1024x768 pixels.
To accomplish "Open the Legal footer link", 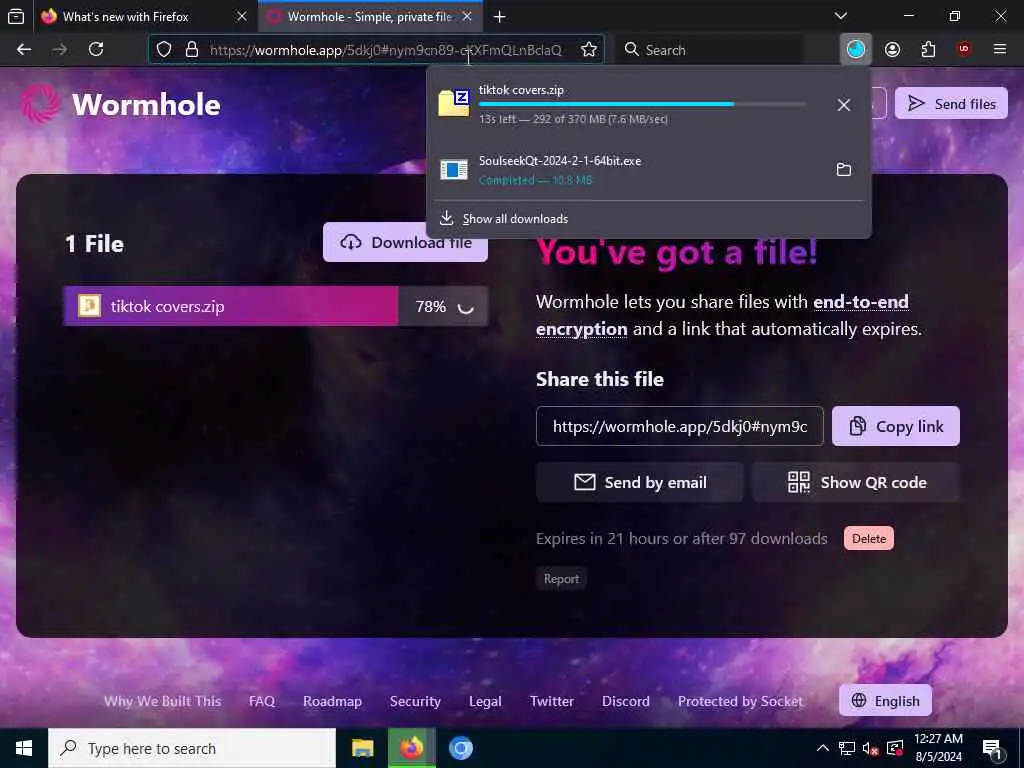I will point(485,701).
